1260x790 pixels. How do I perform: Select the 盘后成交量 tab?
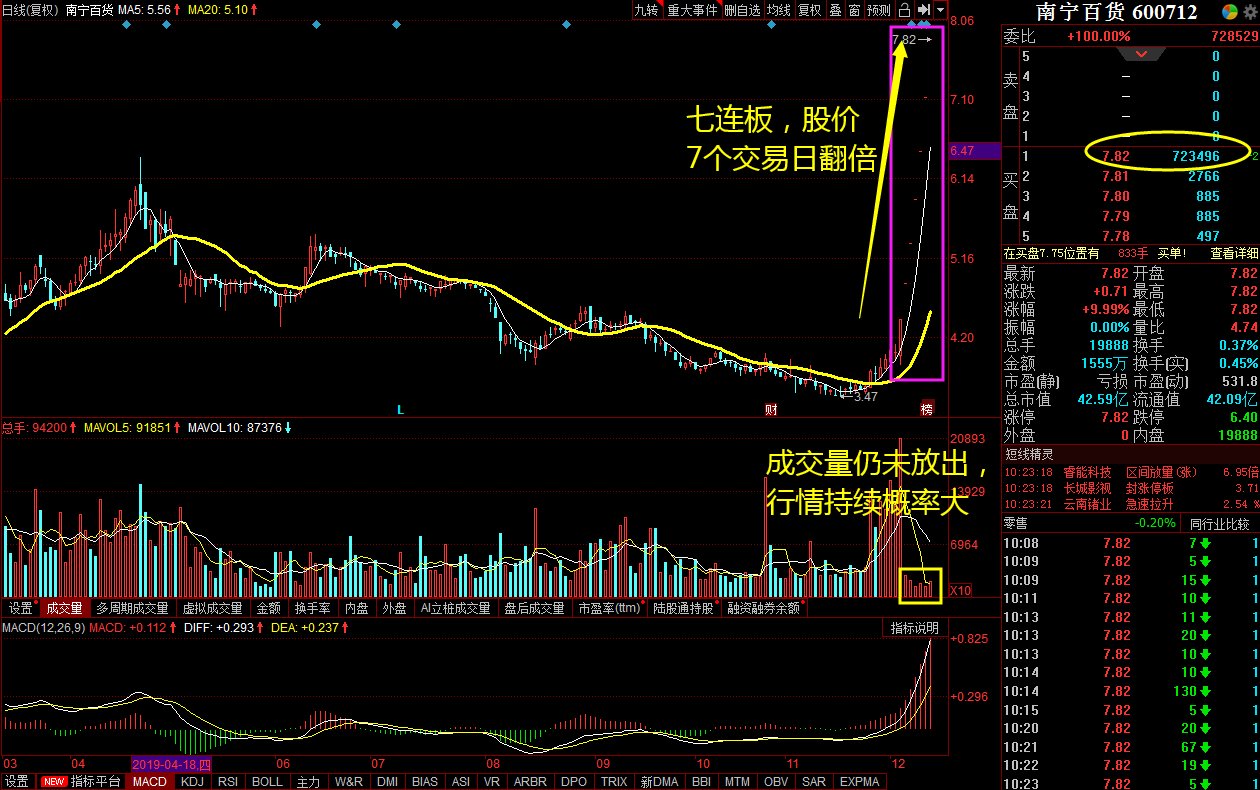(x=533, y=608)
